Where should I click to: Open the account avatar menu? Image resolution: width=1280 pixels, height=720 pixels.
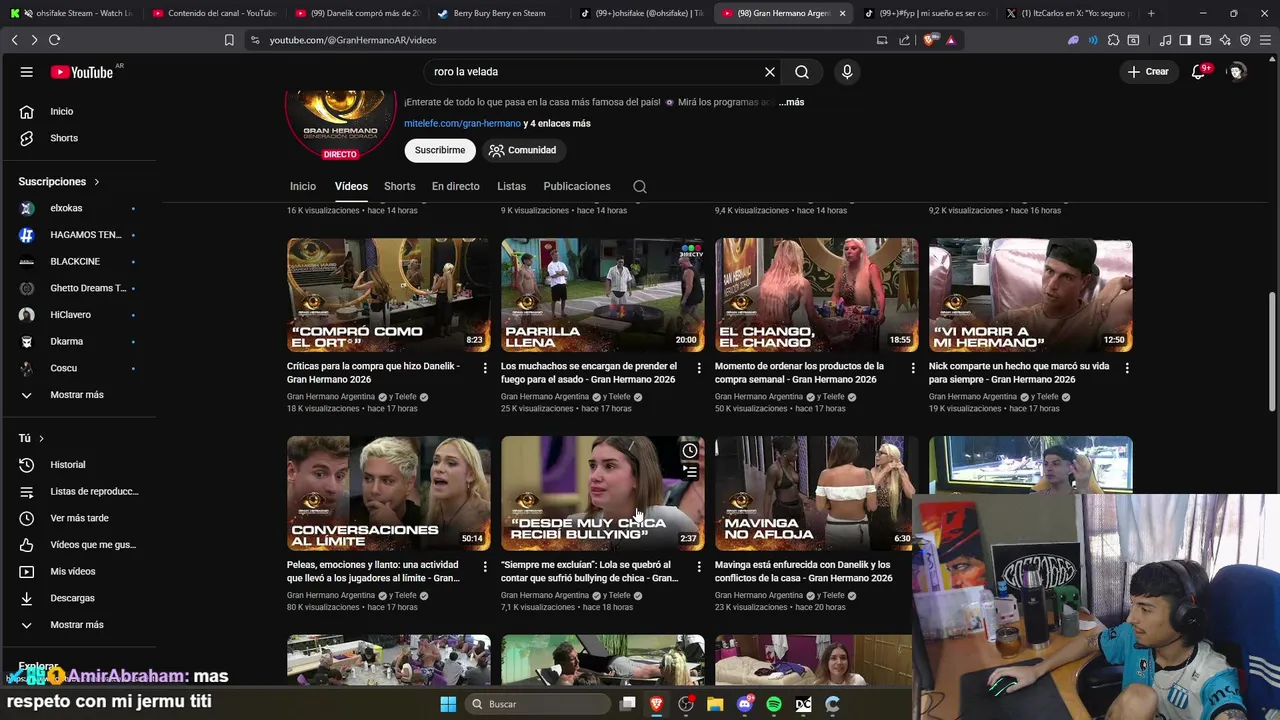point(1237,72)
